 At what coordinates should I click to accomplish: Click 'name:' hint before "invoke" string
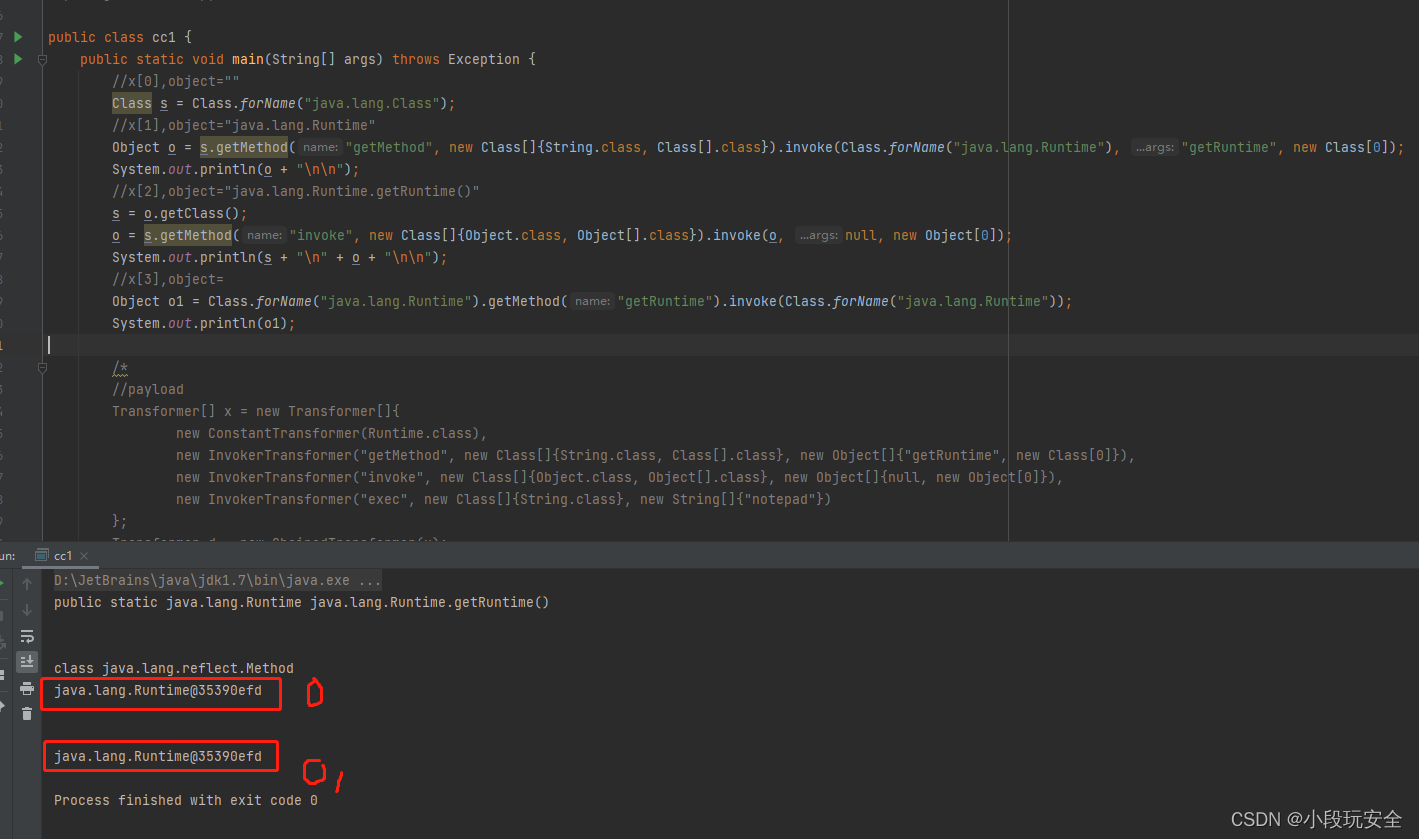[x=265, y=236]
